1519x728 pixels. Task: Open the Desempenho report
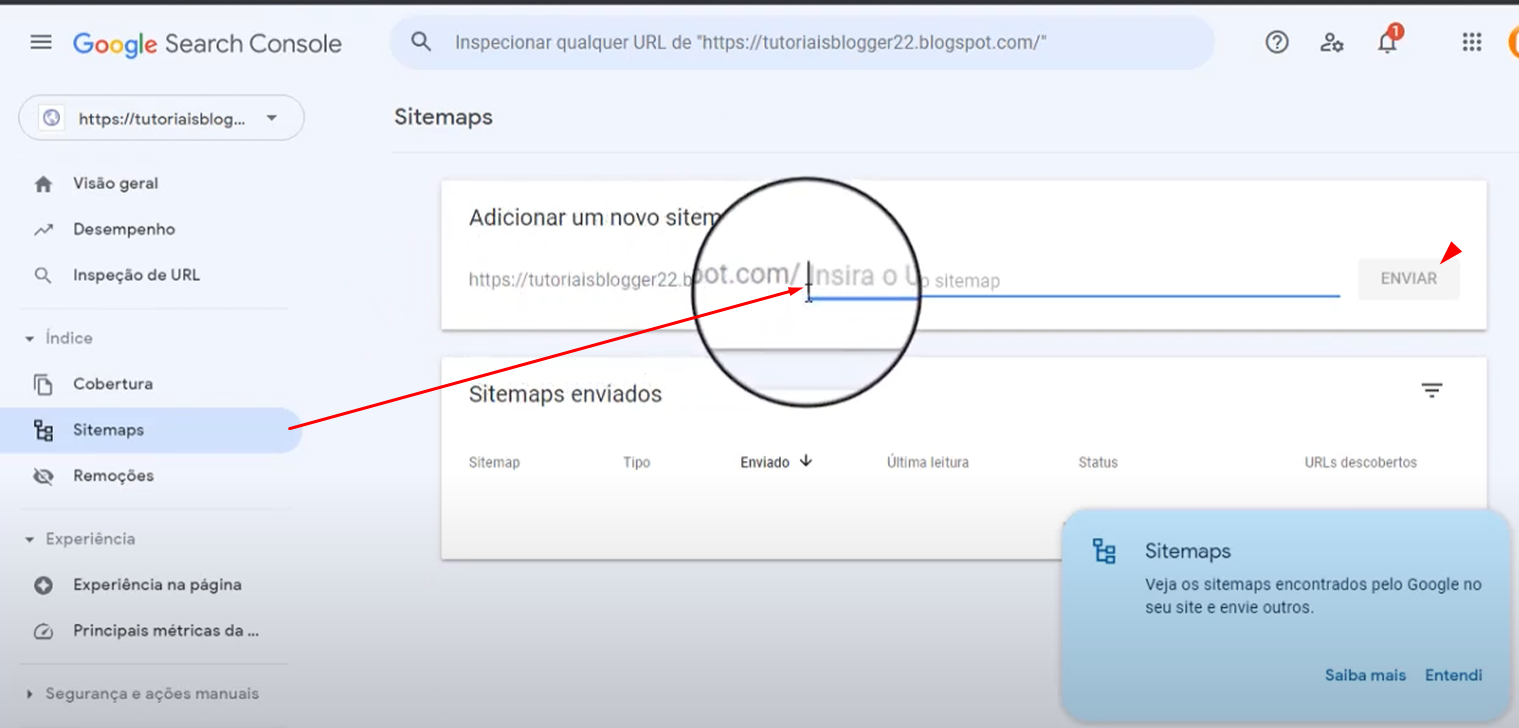123,230
